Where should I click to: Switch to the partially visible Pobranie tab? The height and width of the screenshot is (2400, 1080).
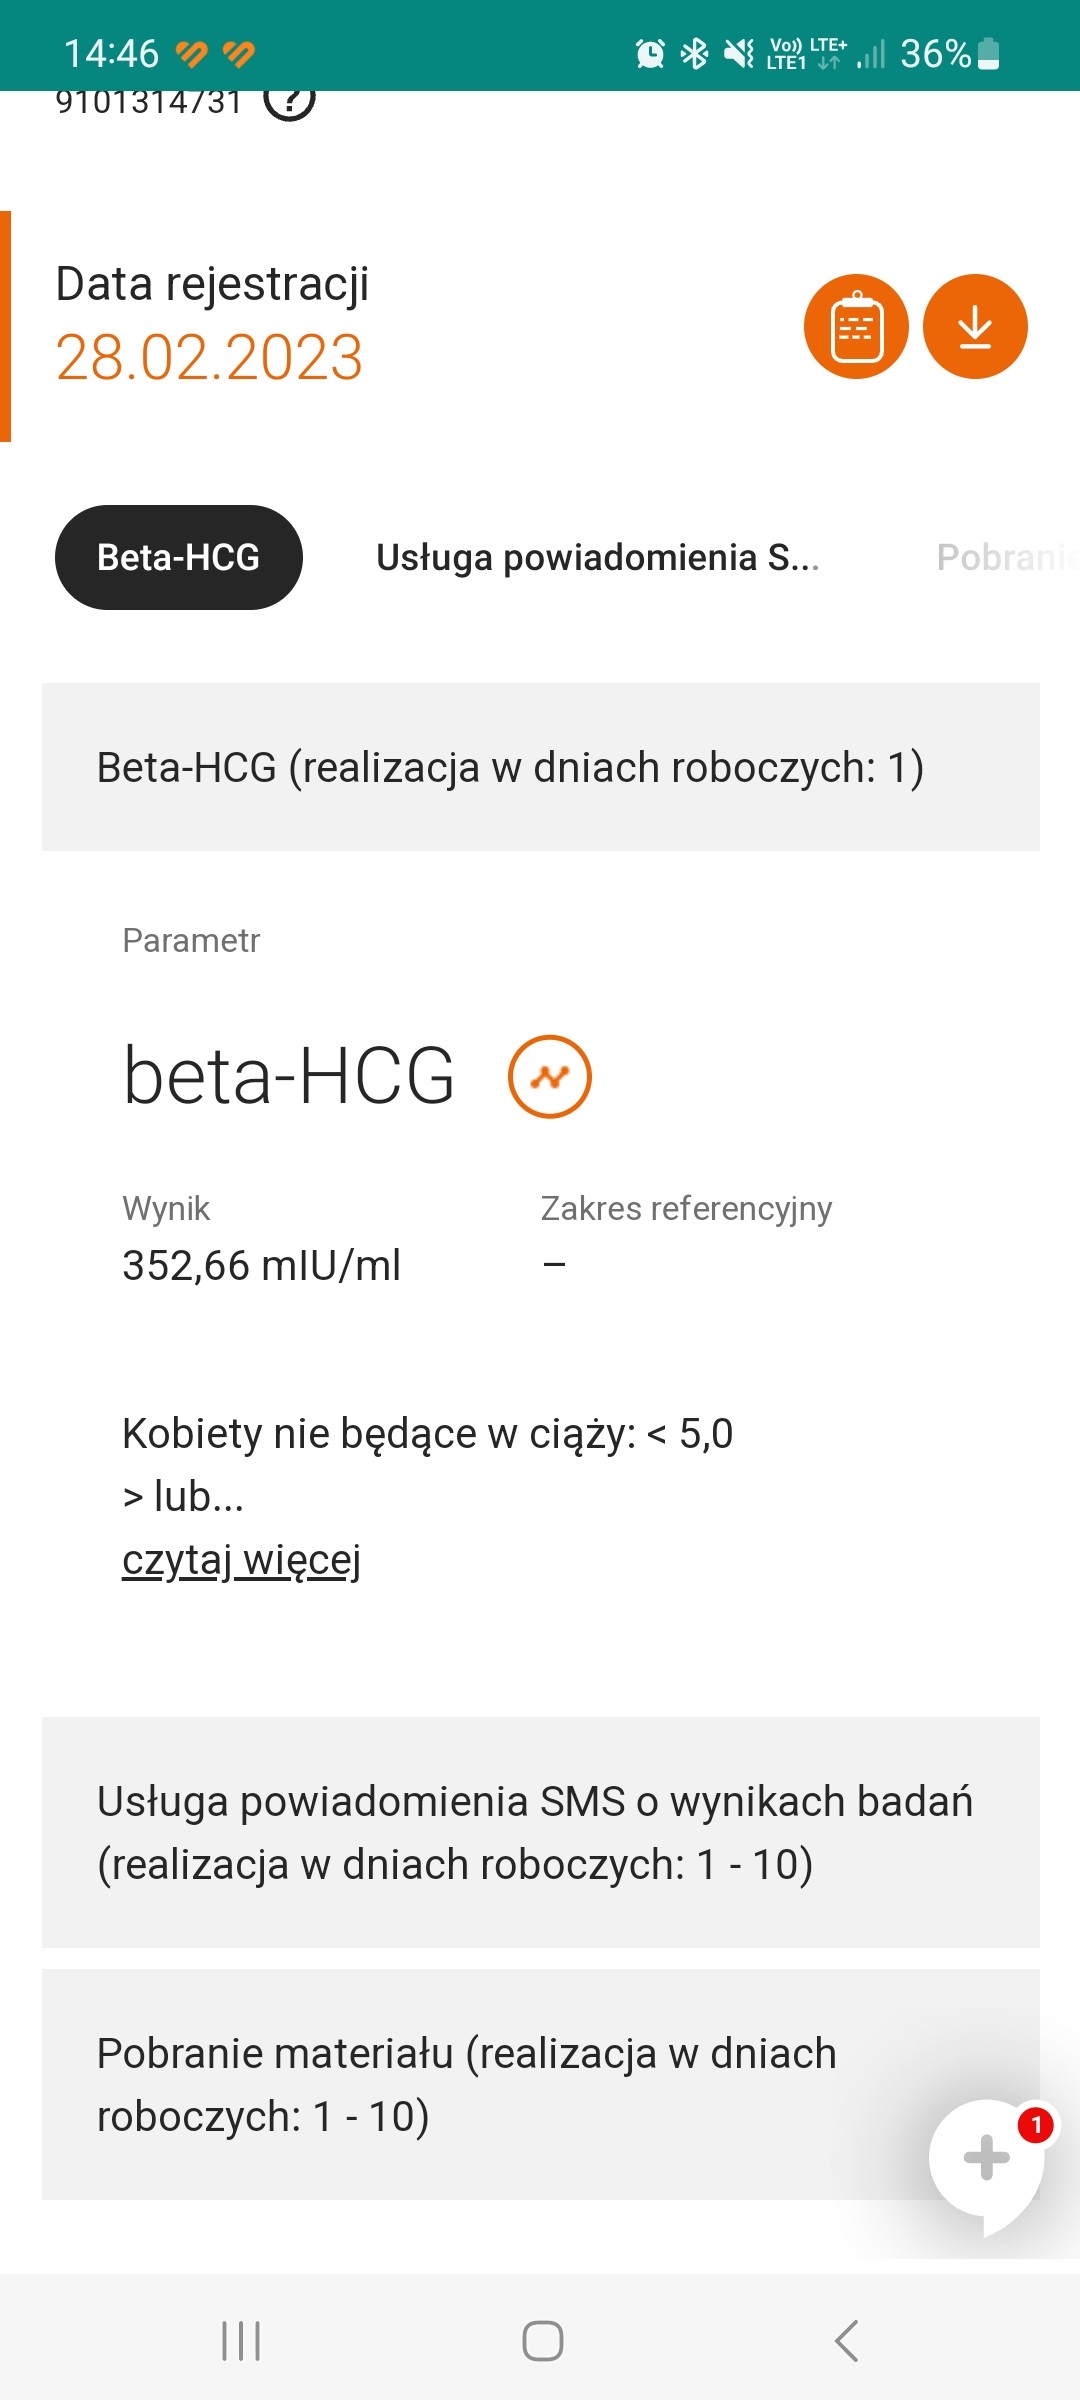click(1005, 557)
